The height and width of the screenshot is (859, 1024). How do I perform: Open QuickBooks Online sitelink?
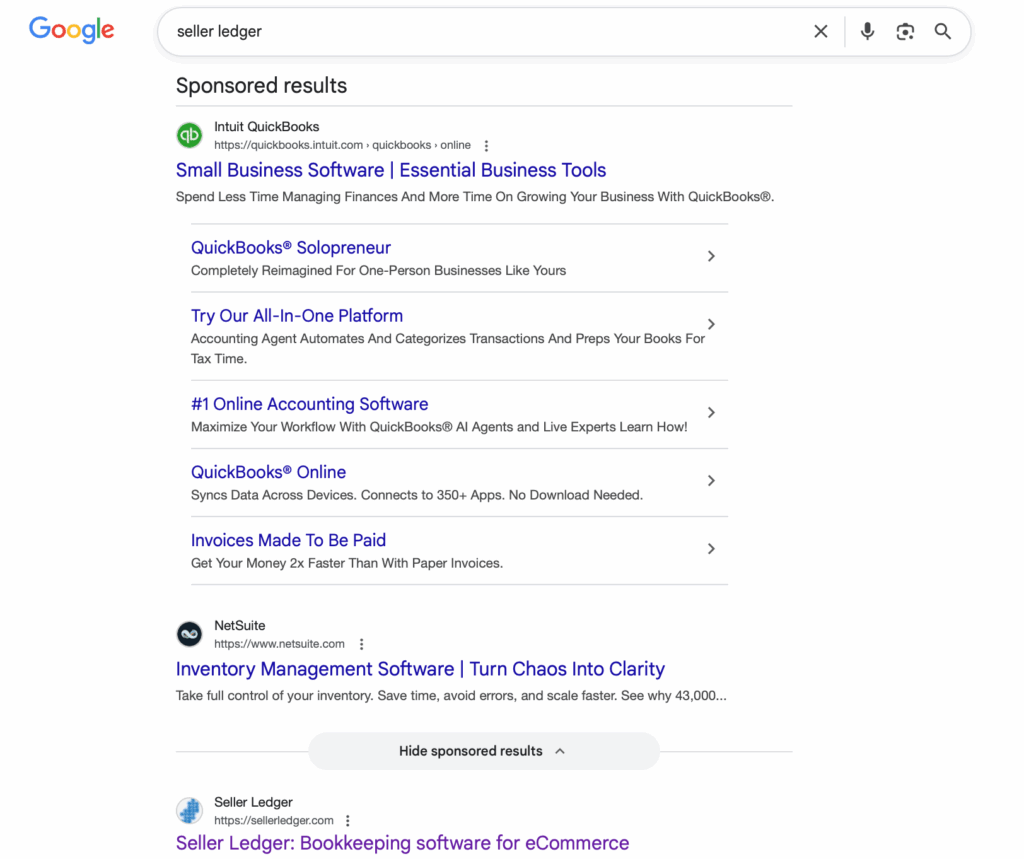pos(268,472)
